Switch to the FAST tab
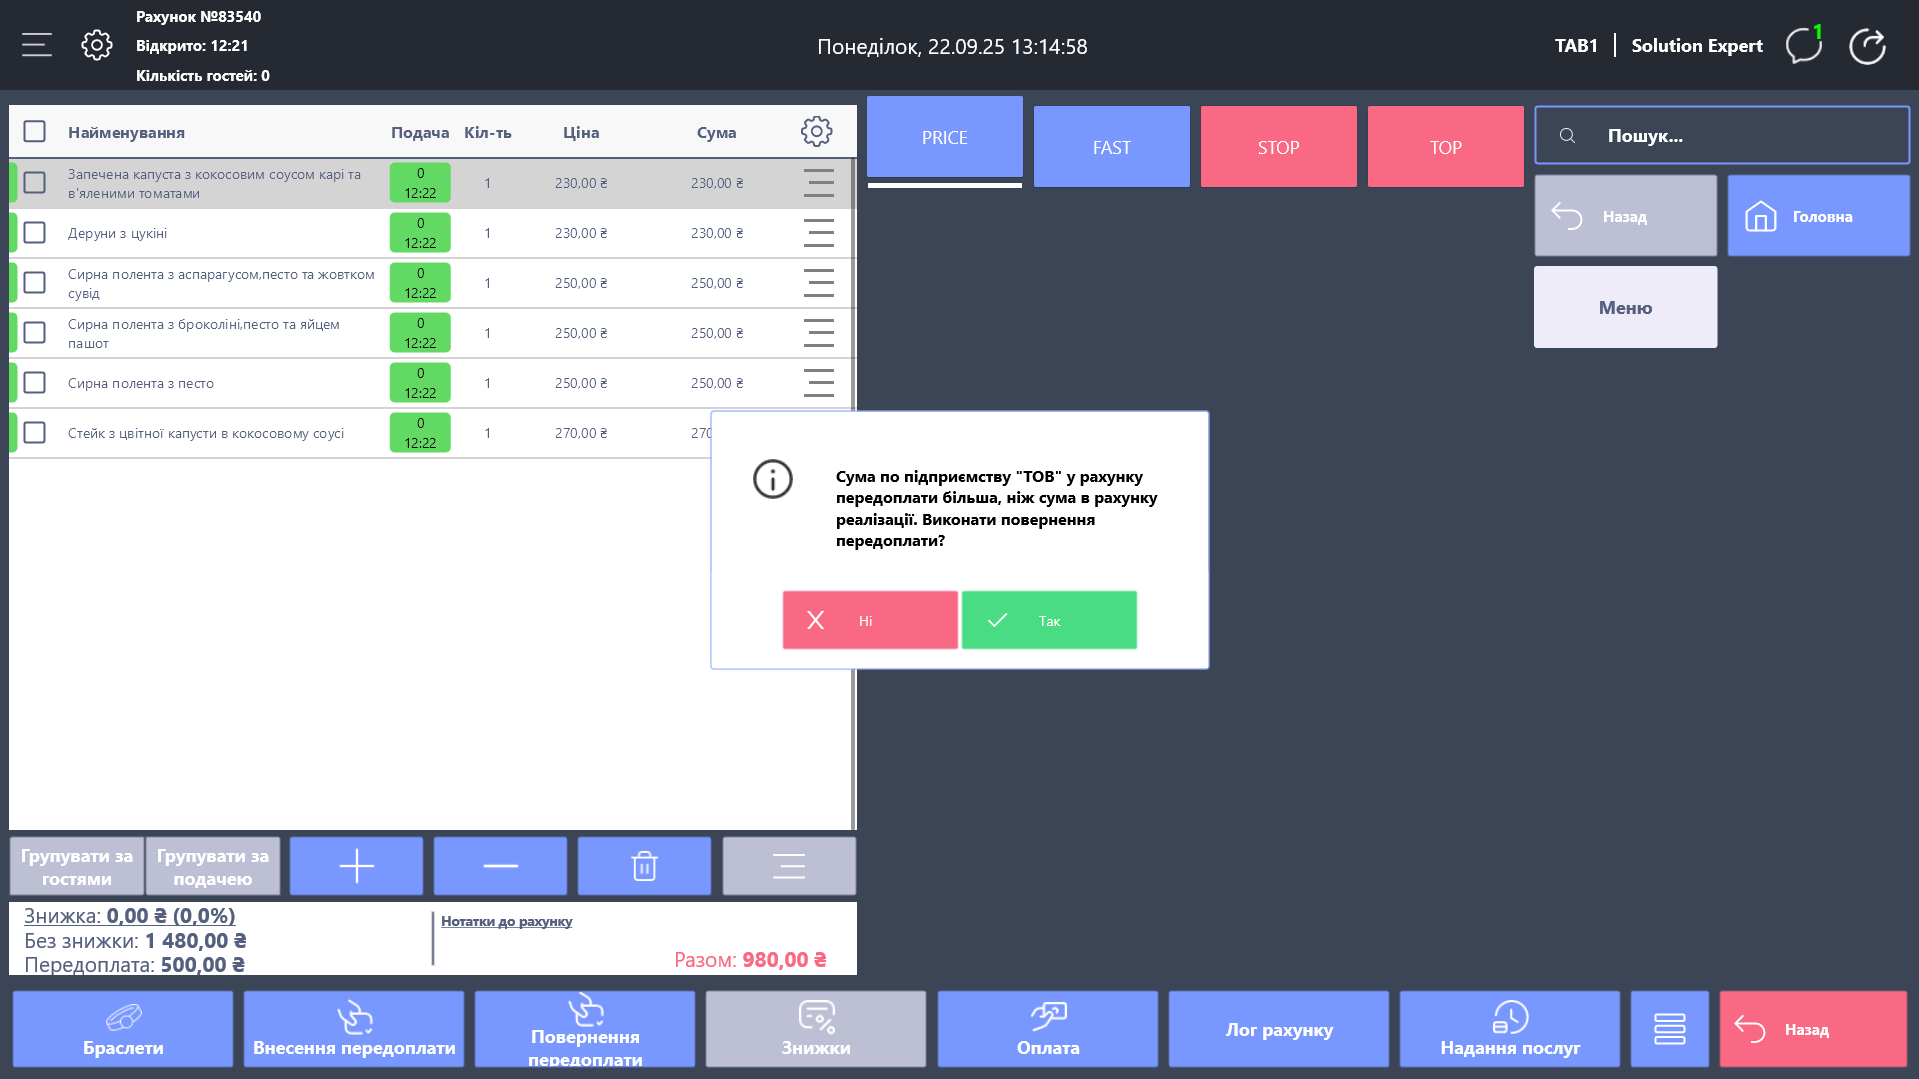The width and height of the screenshot is (1919, 1079). (x=1111, y=147)
